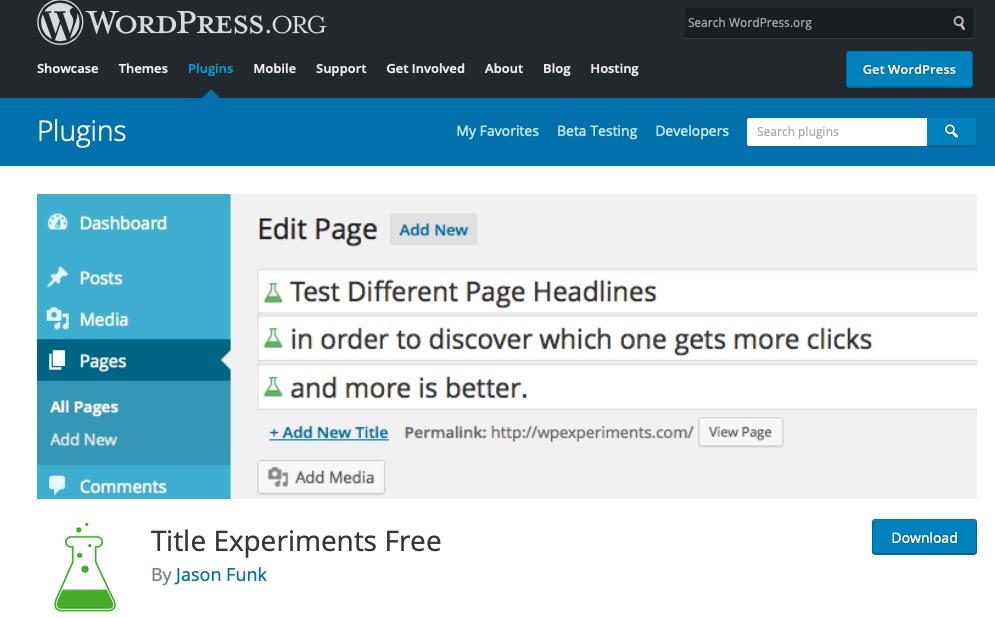Image resolution: width=995 pixels, height=618 pixels.
Task: Click the Media icon in sidebar
Action: (58, 319)
